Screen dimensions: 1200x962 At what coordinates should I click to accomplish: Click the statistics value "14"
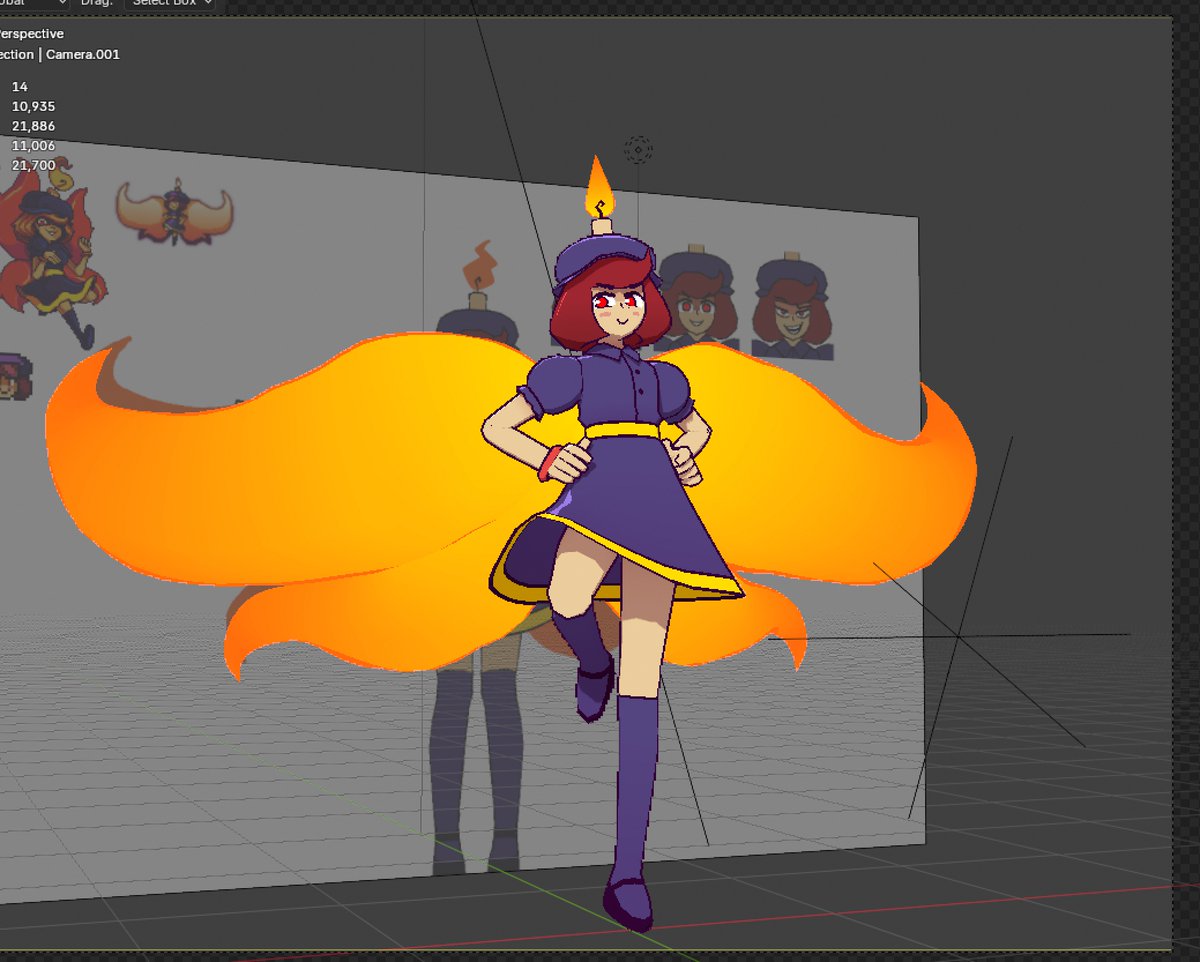pos(20,87)
